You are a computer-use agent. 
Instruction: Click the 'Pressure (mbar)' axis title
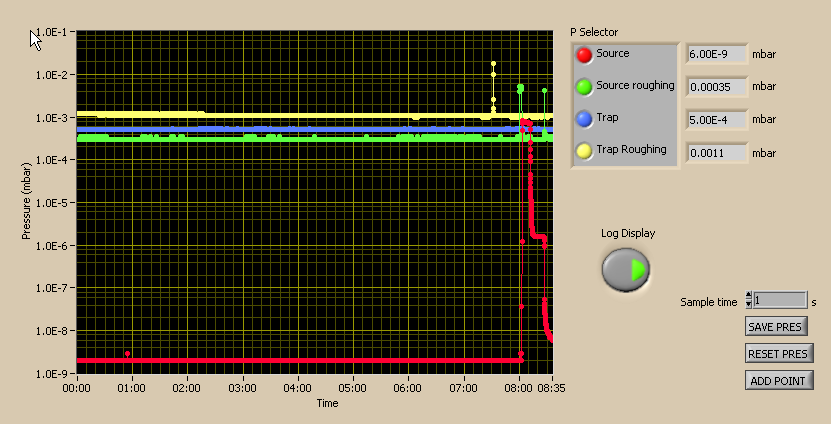point(26,201)
